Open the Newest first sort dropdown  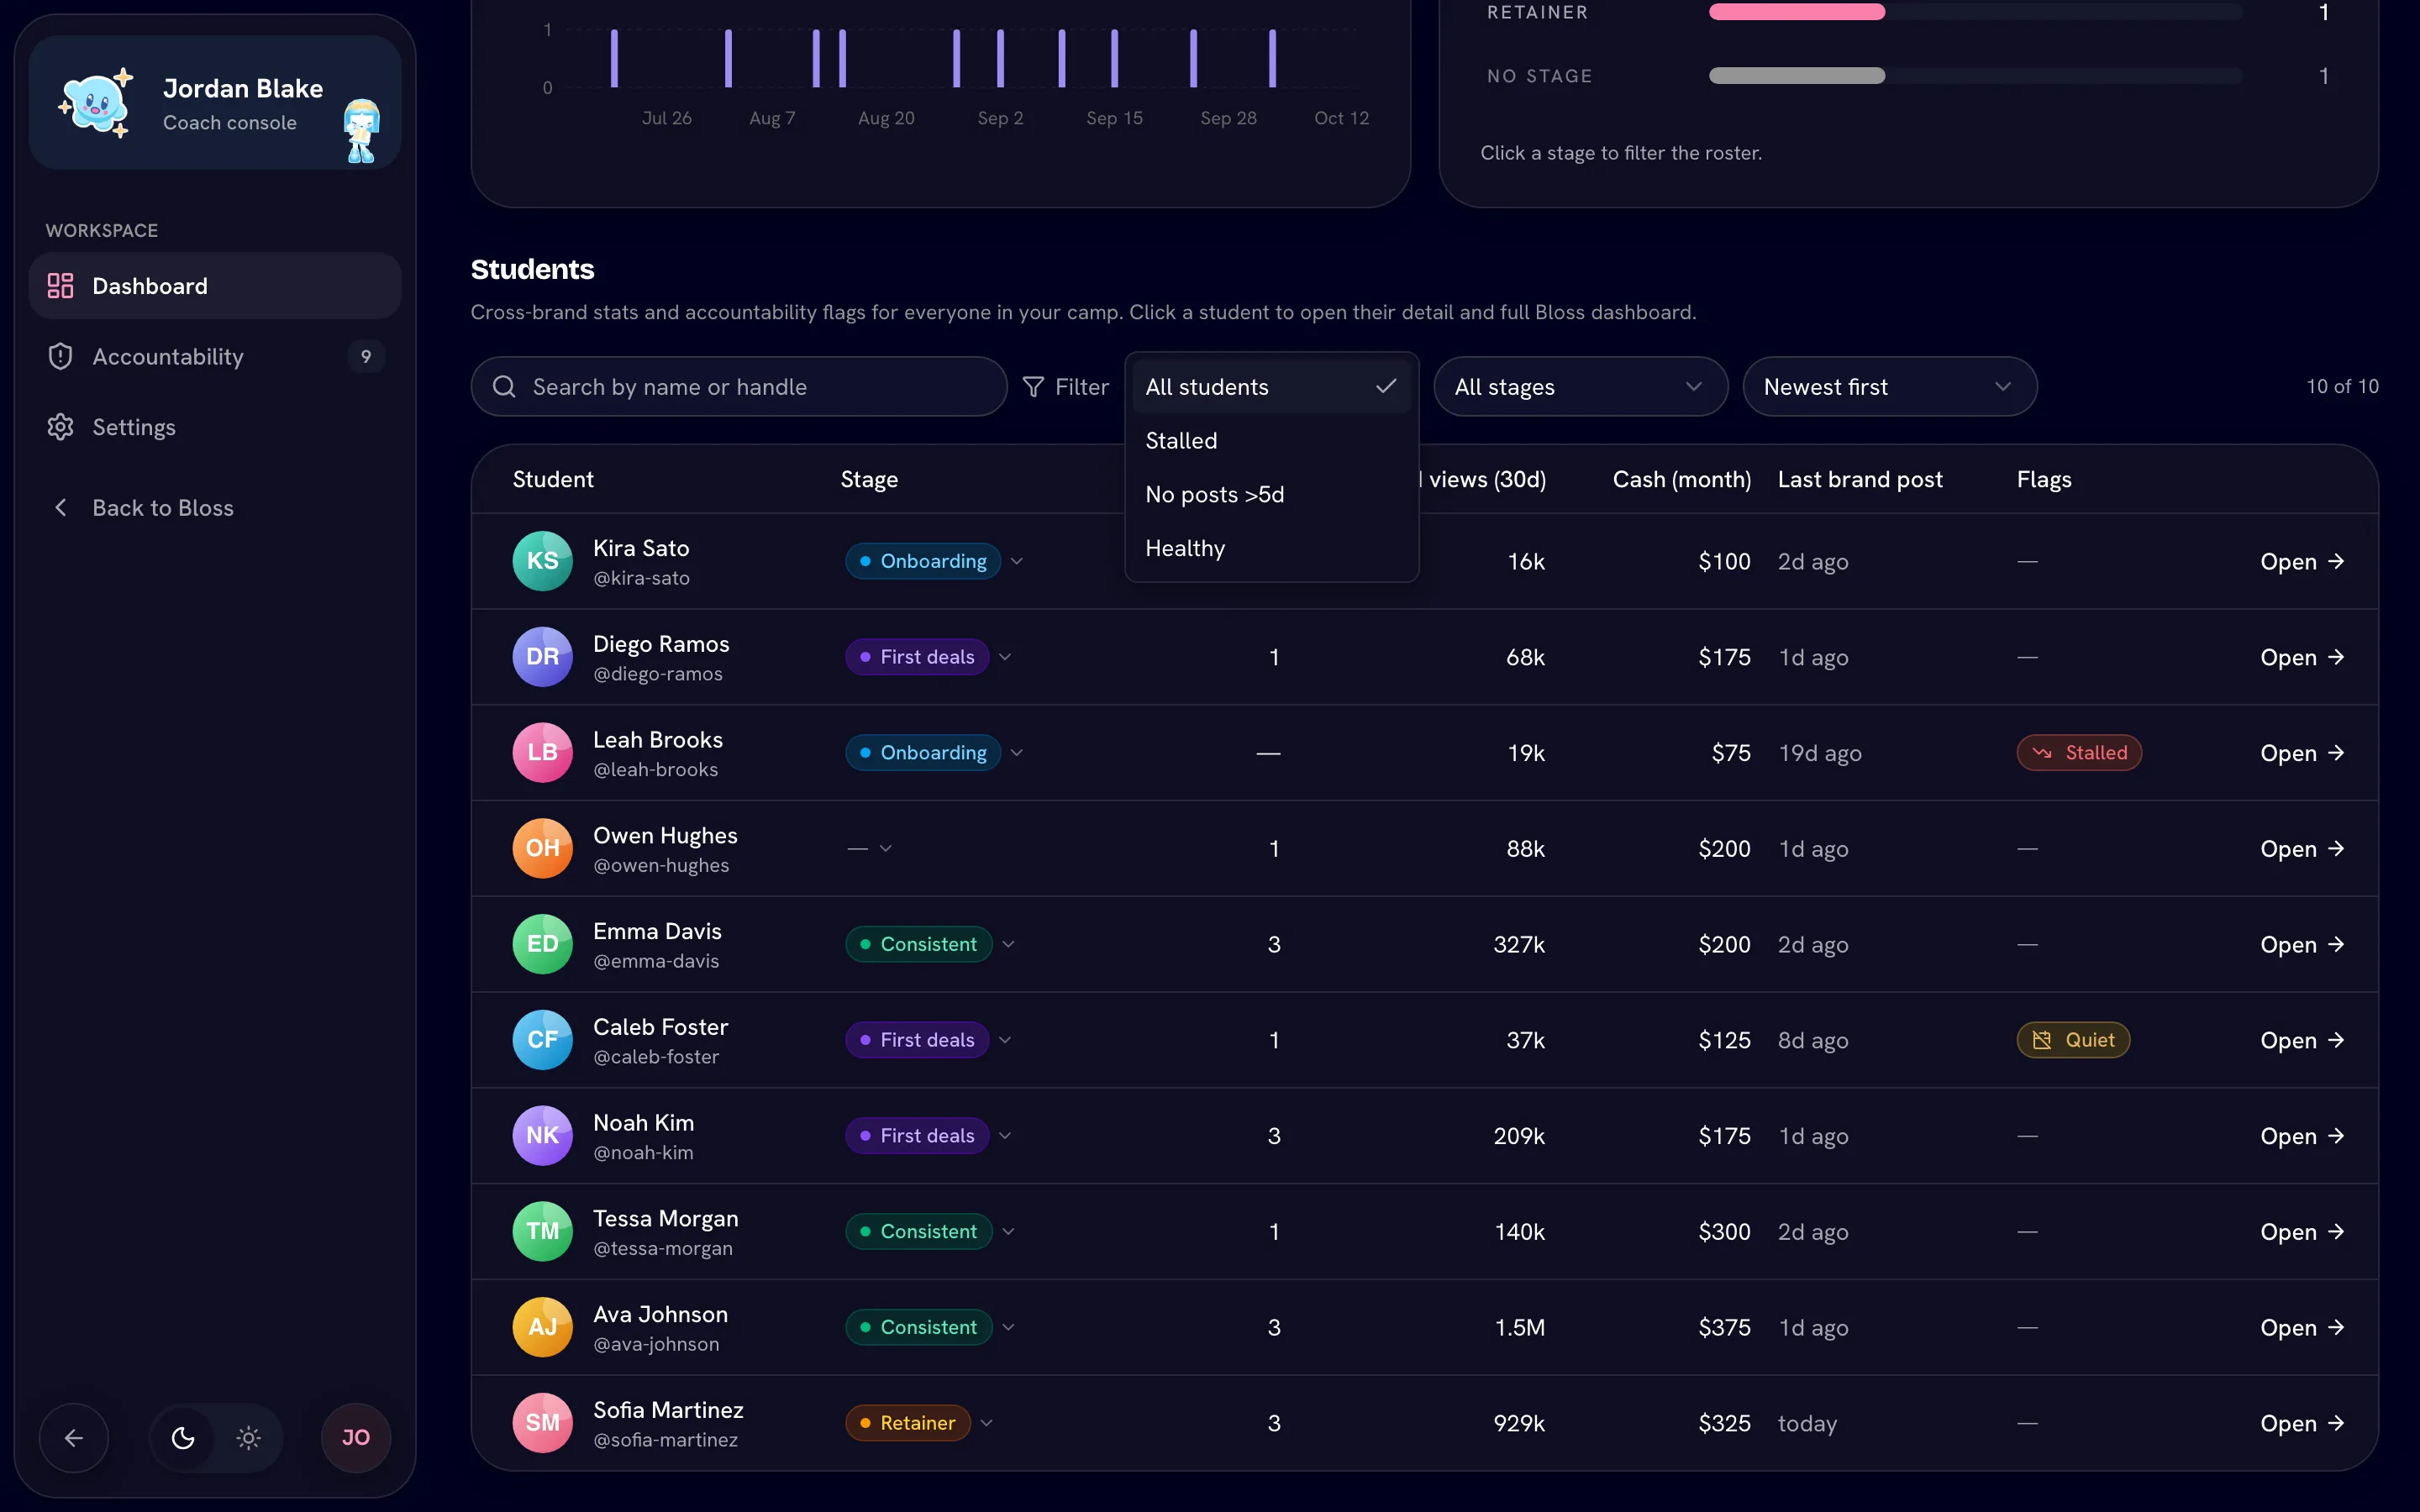1889,387
